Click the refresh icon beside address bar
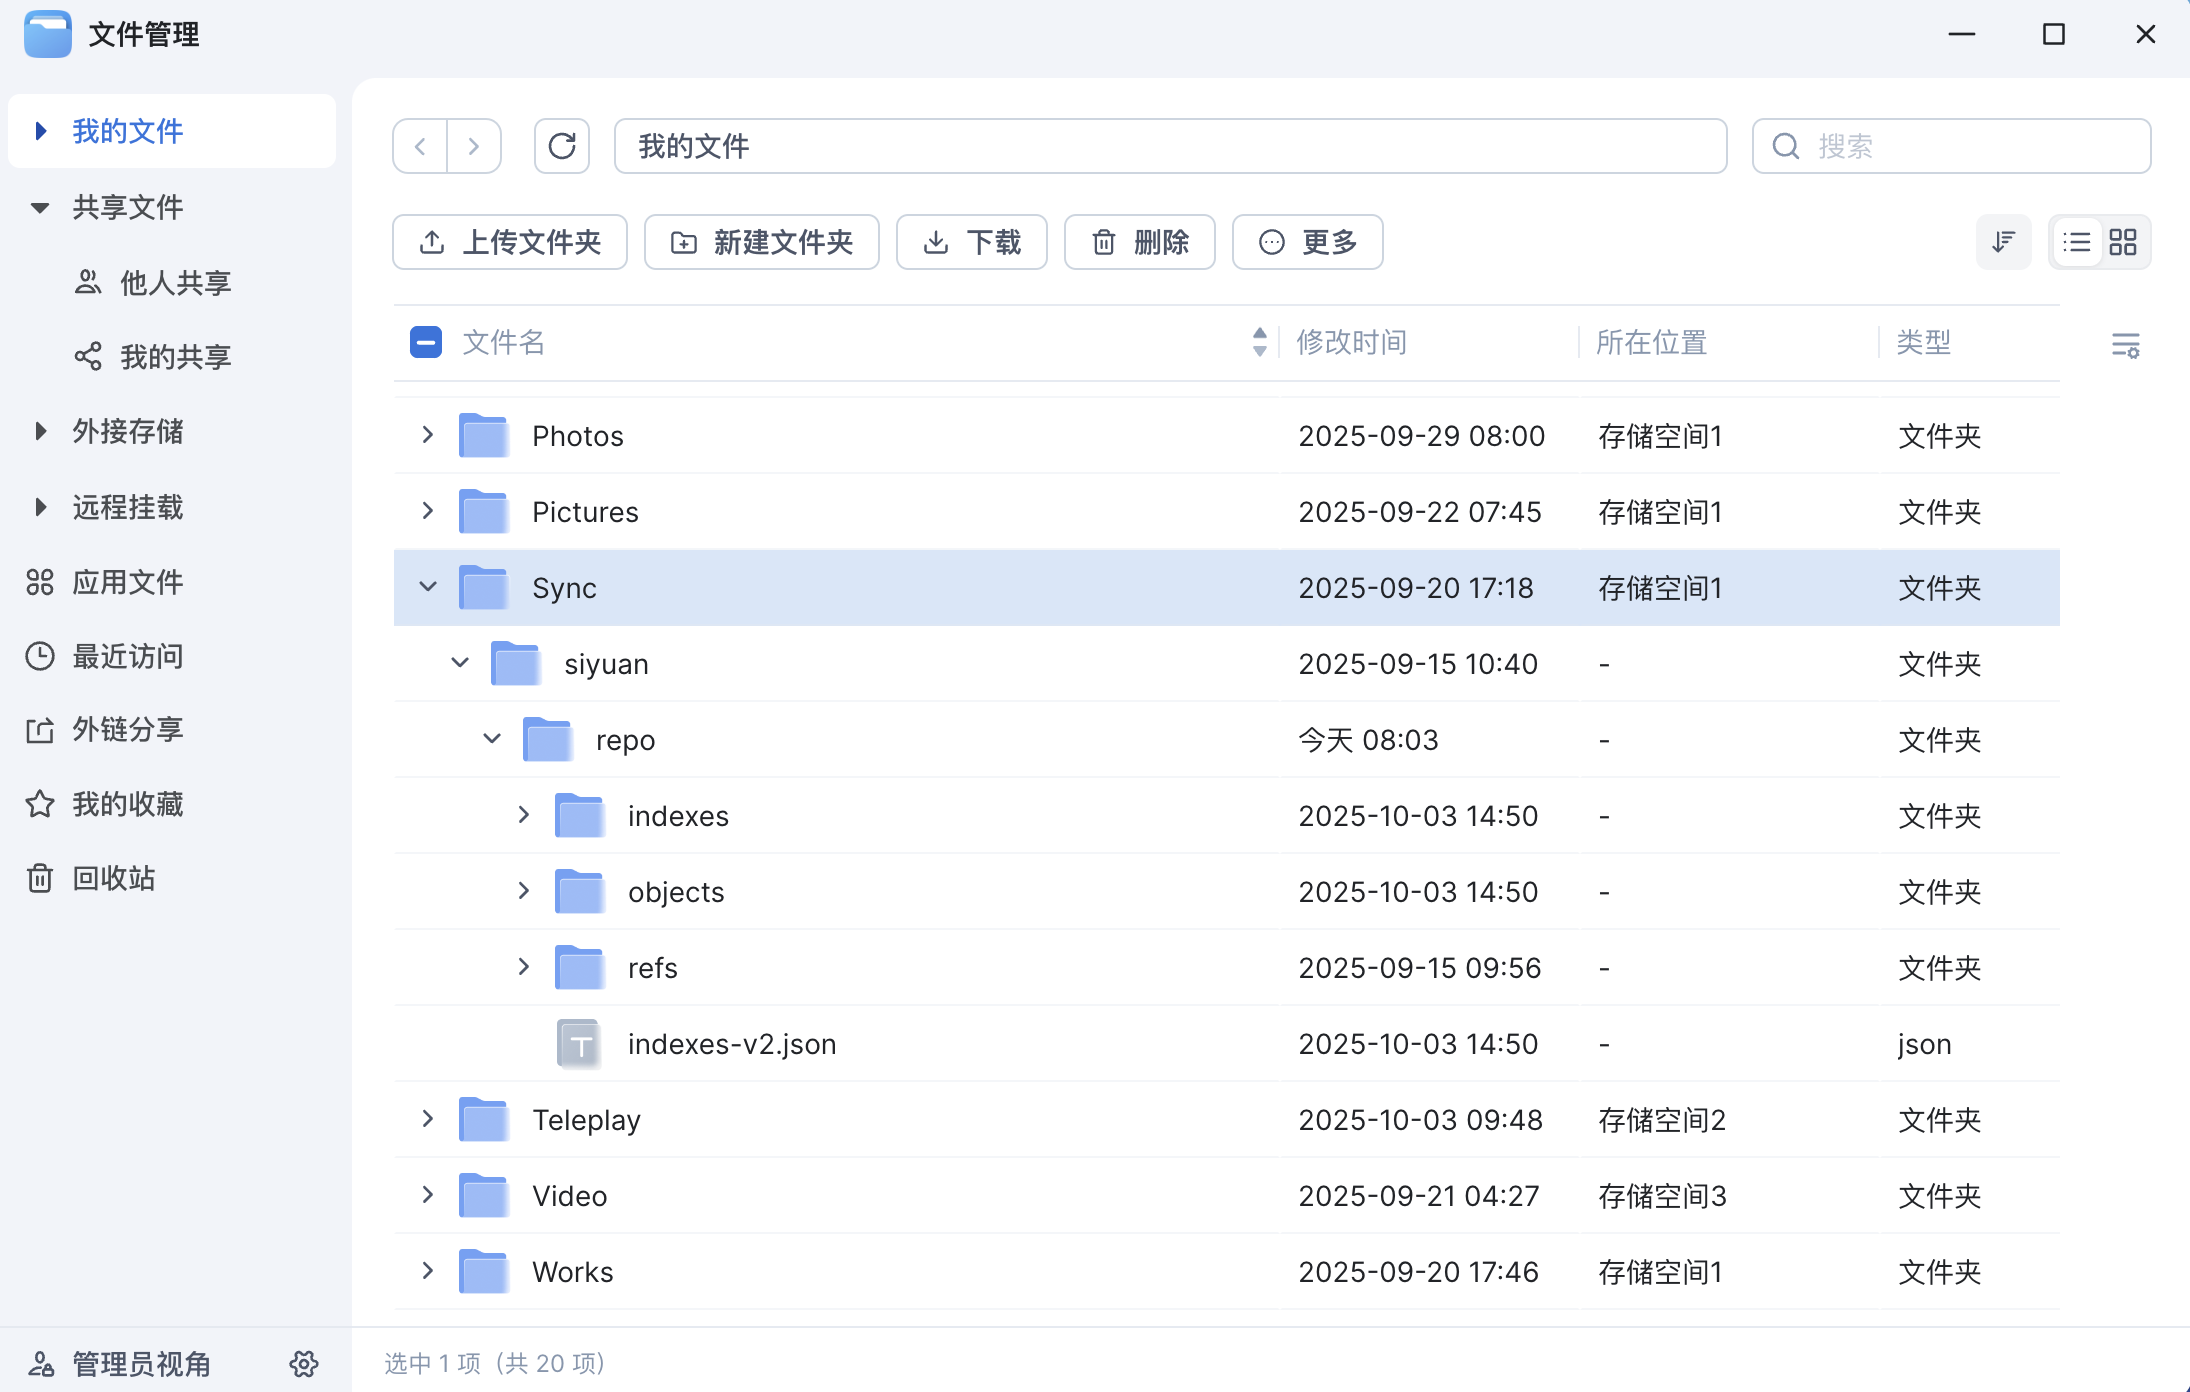The image size is (2190, 1392). click(562, 146)
